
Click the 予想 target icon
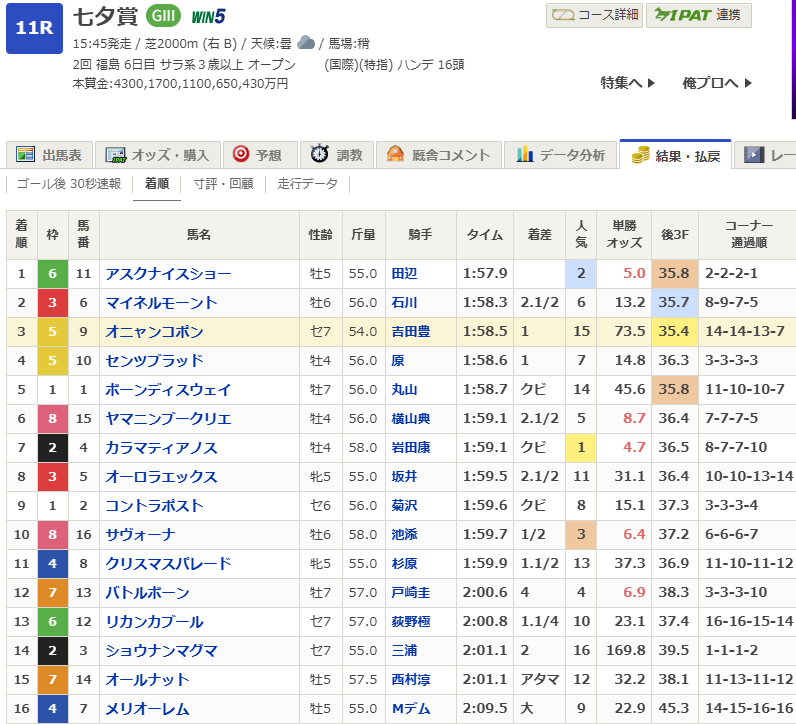pyautogui.click(x=241, y=154)
